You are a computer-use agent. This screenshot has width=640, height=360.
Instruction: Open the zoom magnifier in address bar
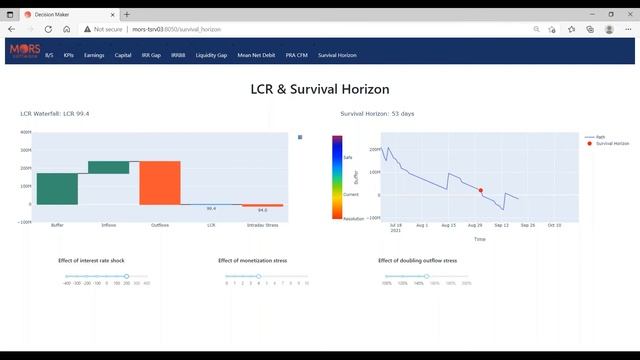536,29
